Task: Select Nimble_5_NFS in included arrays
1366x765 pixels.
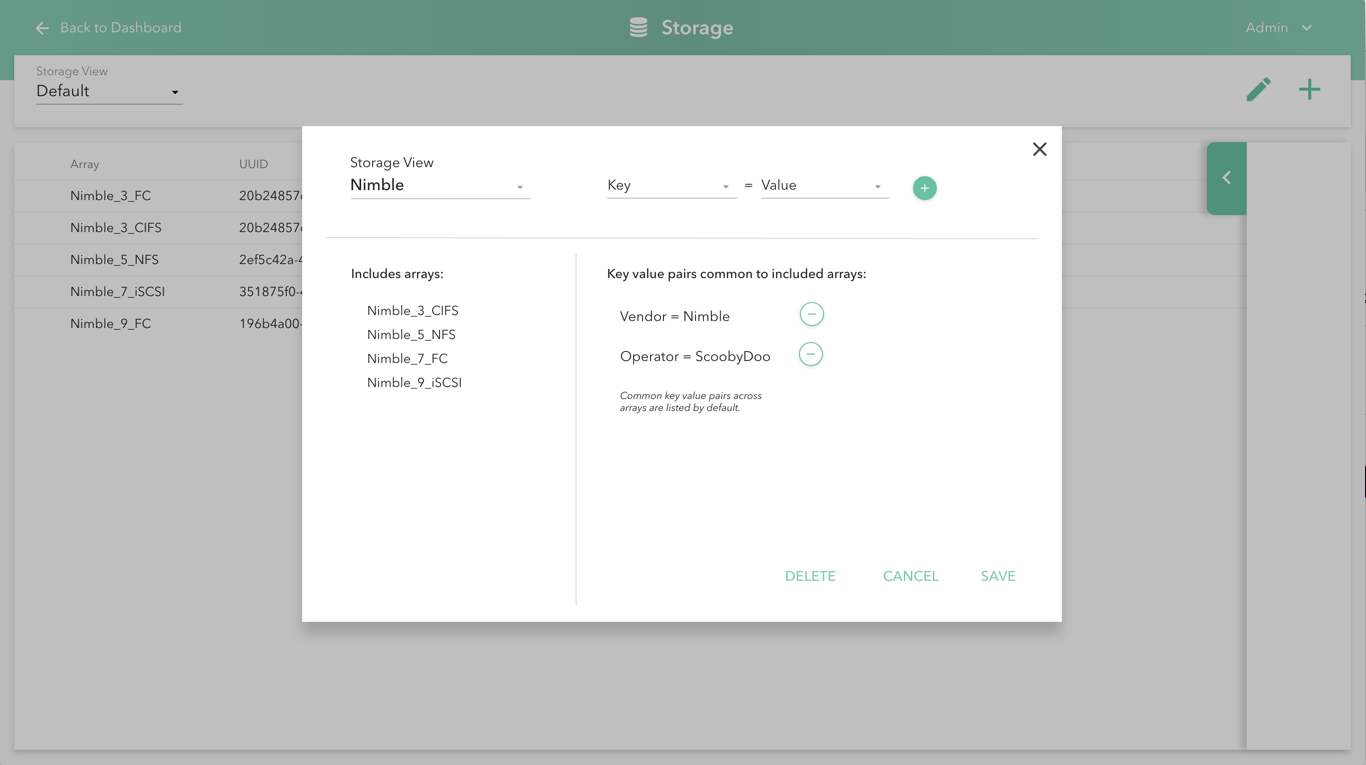Action: tap(411, 335)
